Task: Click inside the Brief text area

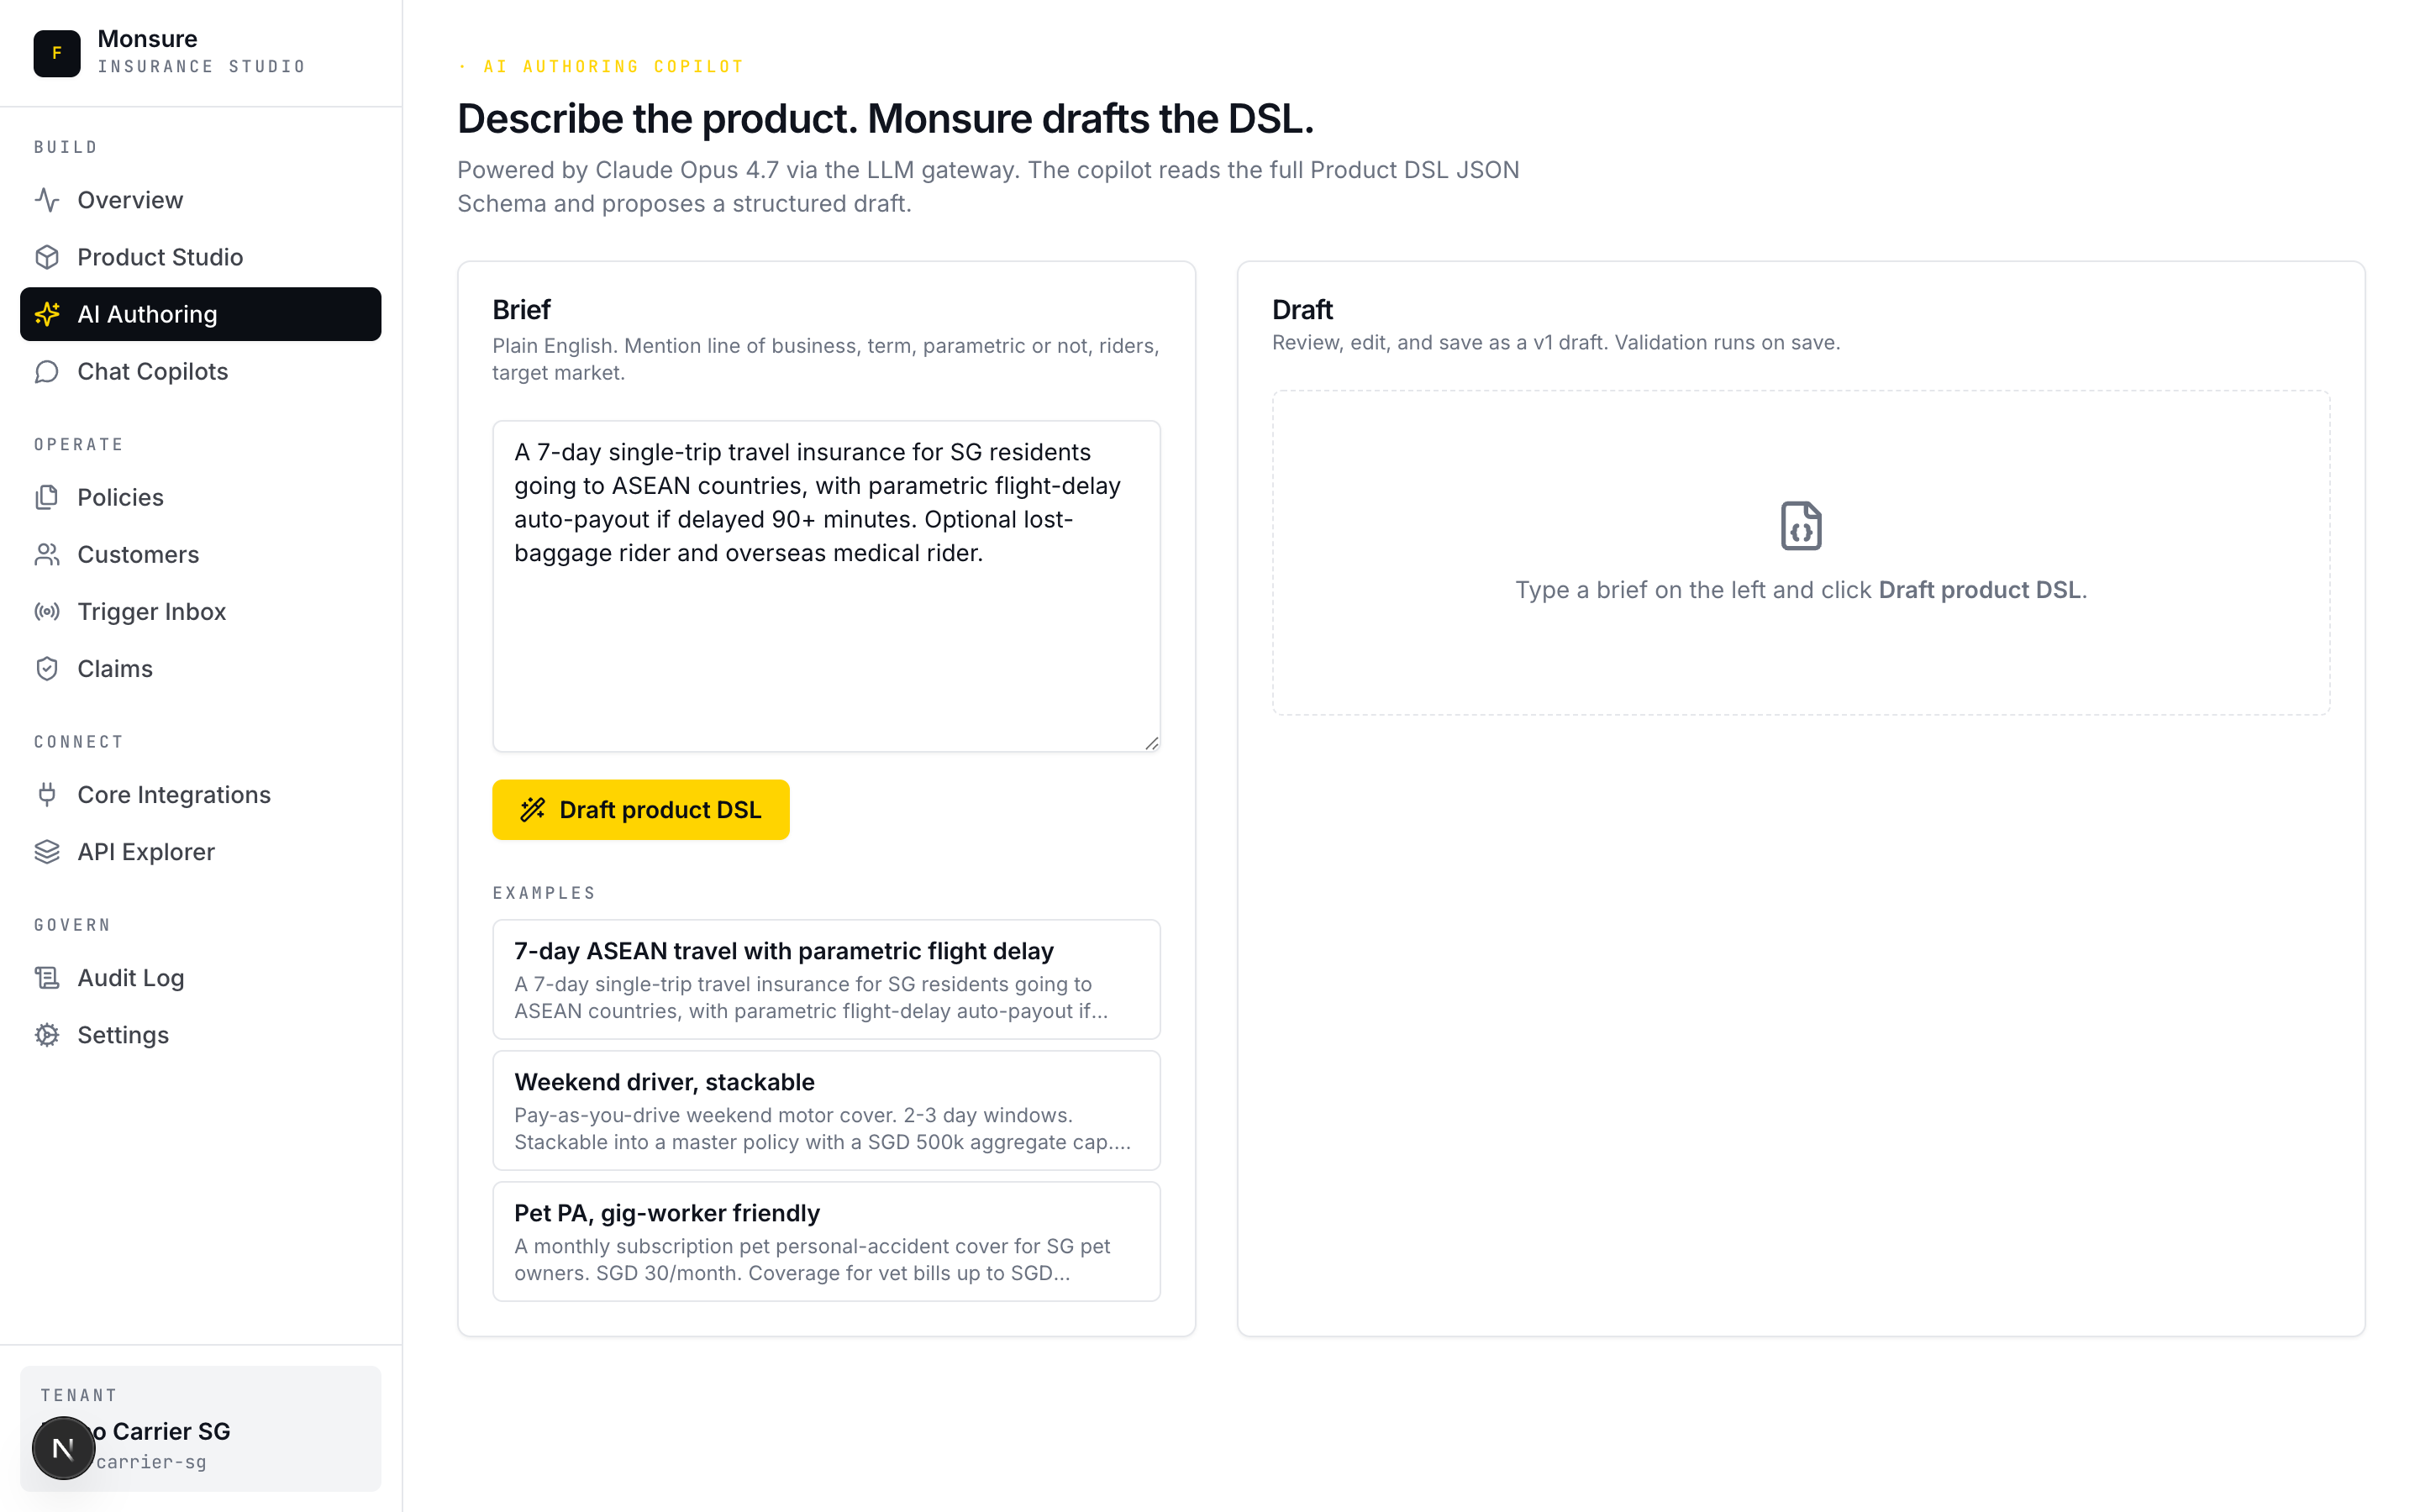Action: (x=826, y=585)
